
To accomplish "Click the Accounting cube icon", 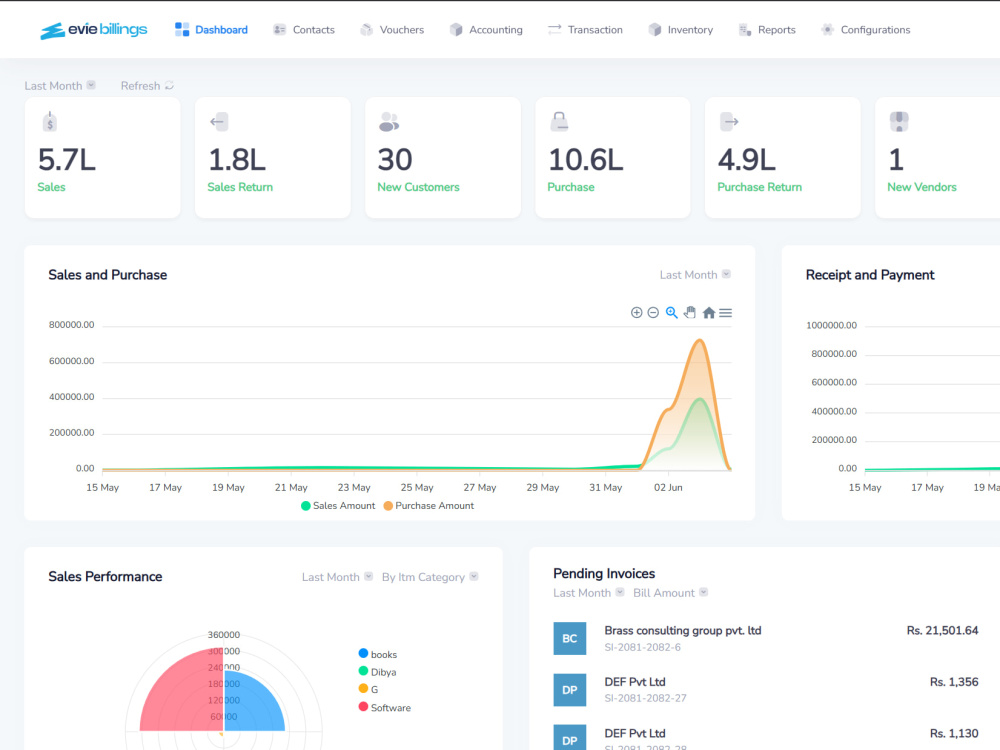I will [x=455, y=29].
